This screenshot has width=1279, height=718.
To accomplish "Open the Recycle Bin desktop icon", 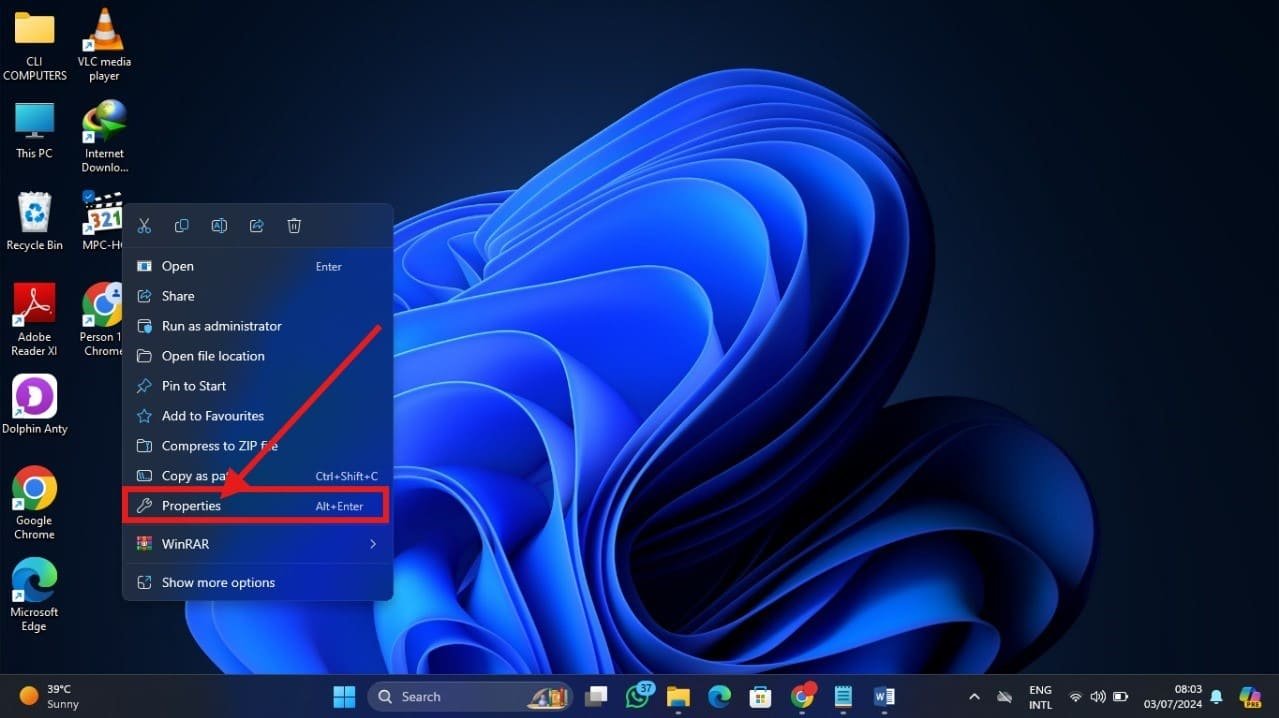I will pos(35,221).
